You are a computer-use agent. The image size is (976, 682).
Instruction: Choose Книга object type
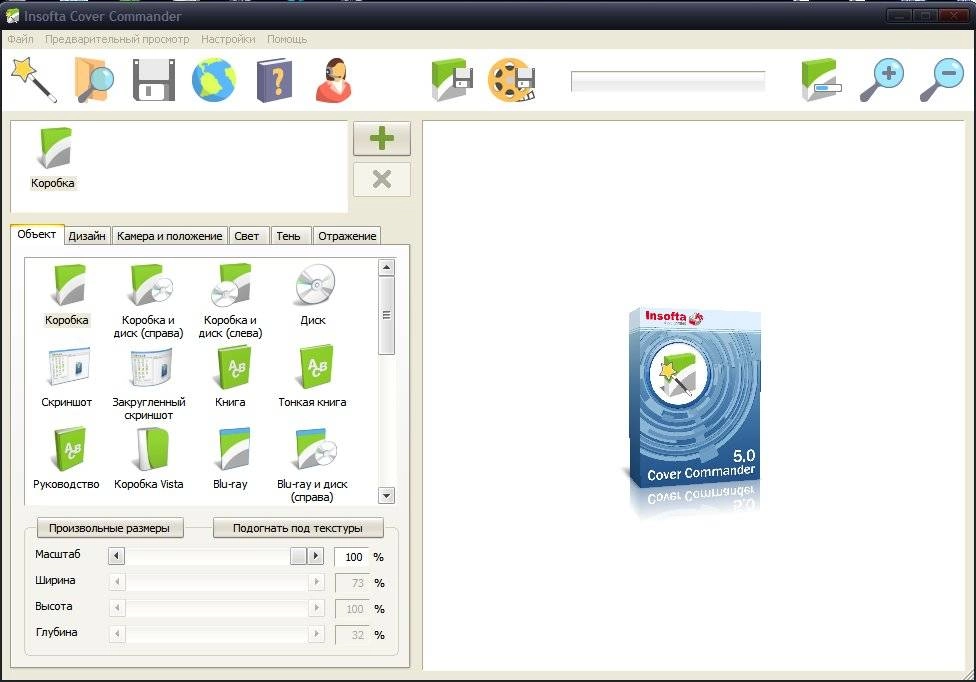click(230, 377)
